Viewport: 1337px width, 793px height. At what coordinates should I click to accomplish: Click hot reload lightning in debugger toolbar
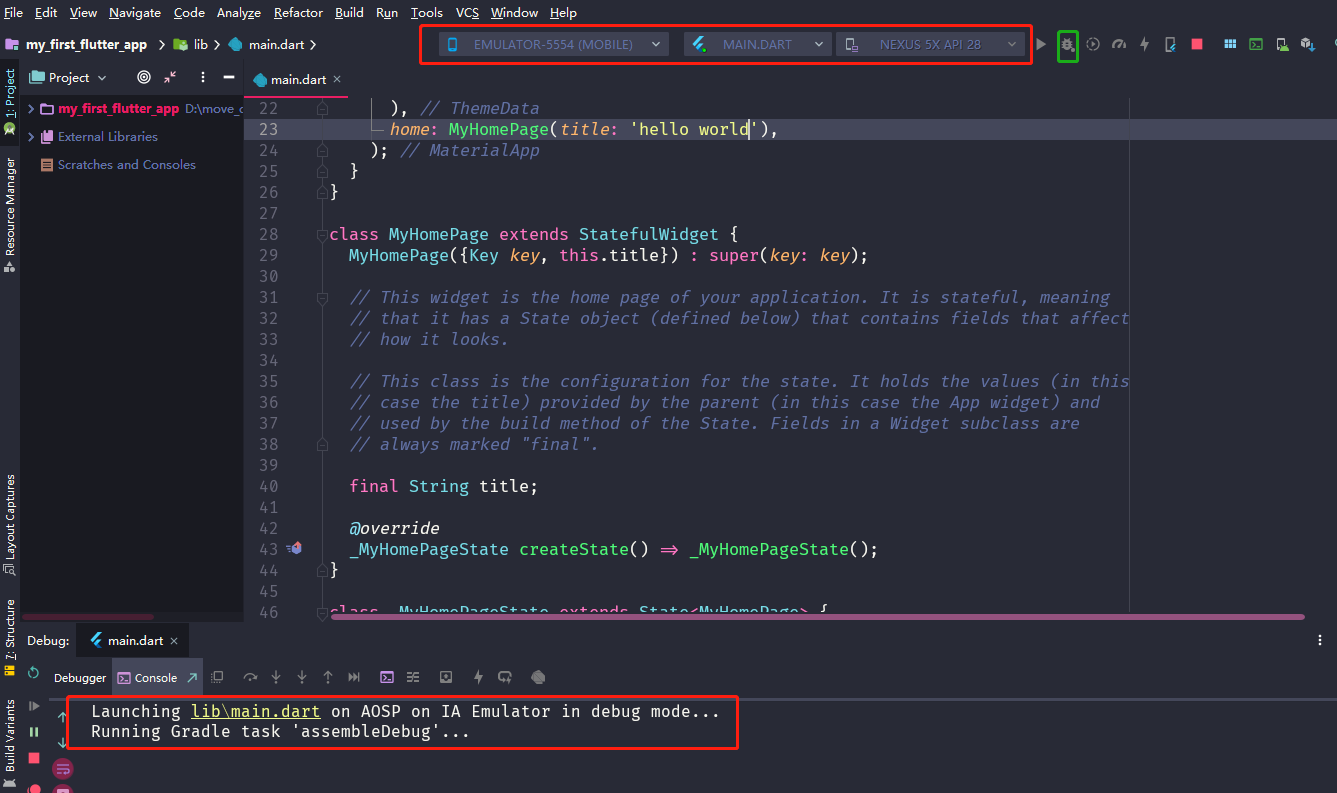(479, 677)
